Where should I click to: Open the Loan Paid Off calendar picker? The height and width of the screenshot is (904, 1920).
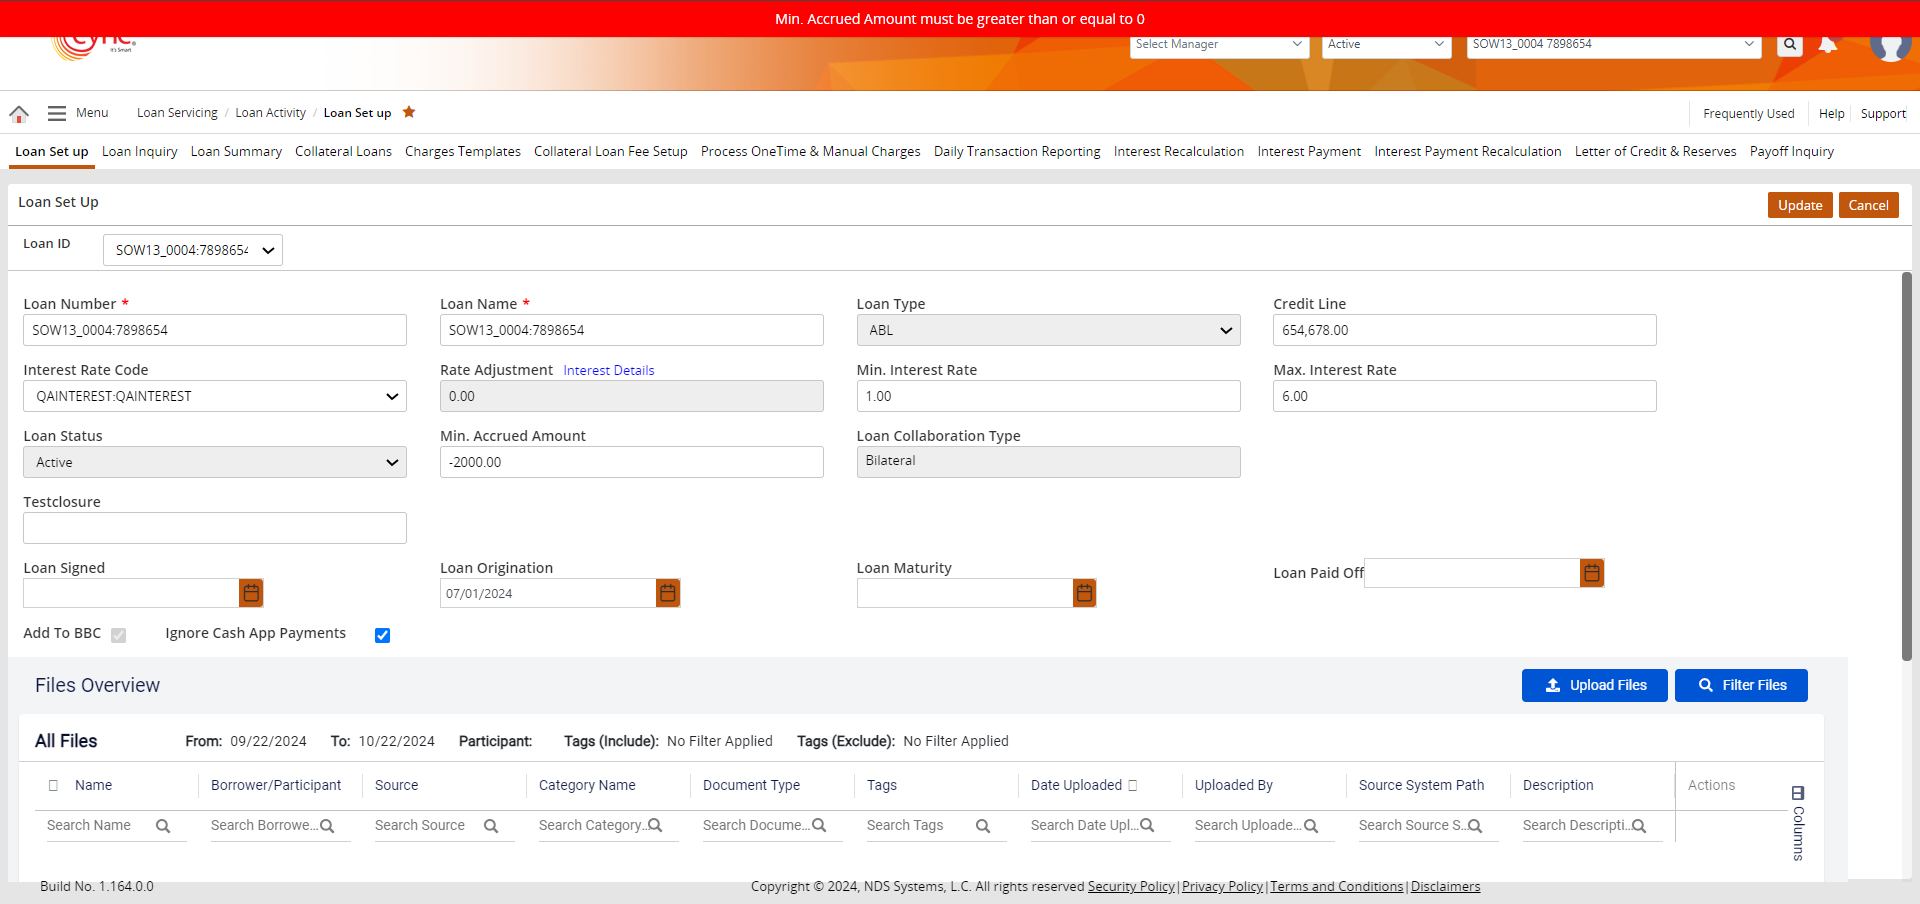(x=1592, y=573)
